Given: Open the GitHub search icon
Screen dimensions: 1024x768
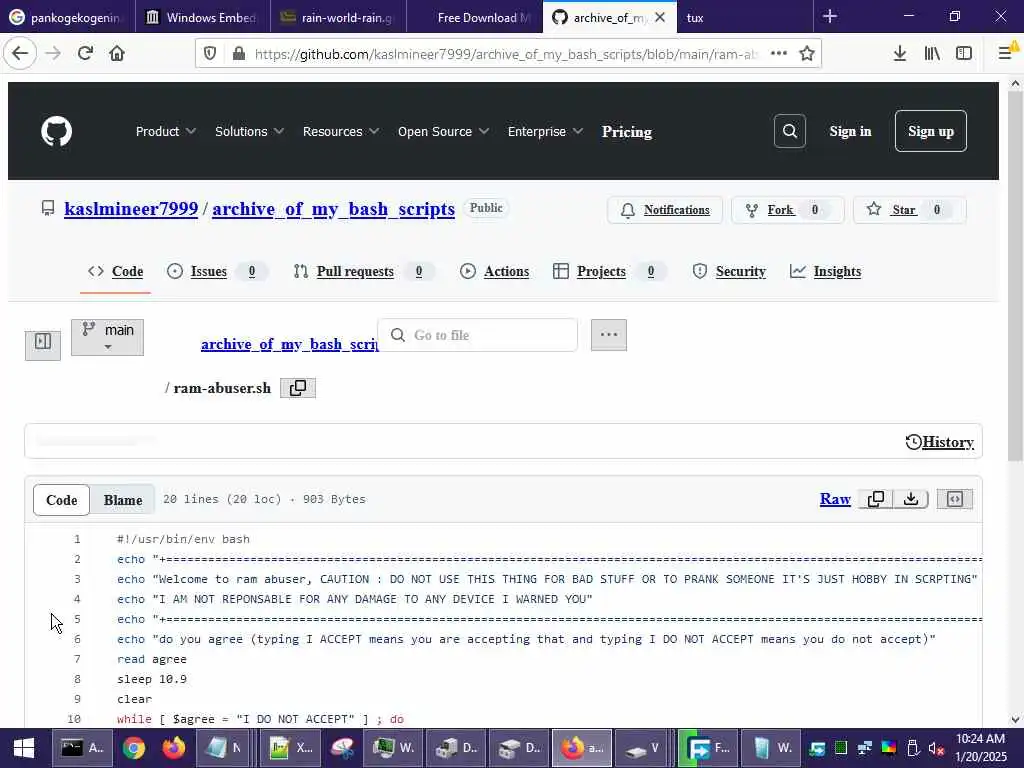Looking at the screenshot, I should pyautogui.click(x=790, y=131).
